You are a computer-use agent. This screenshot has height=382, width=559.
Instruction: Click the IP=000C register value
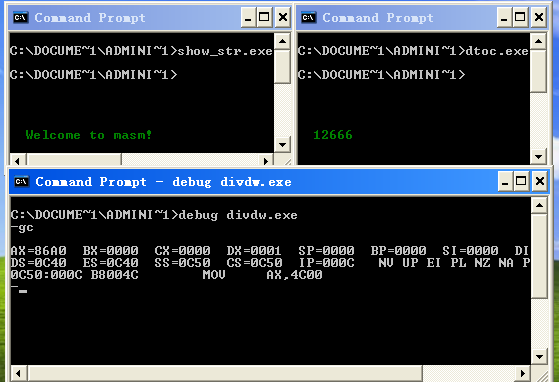[x=326, y=263]
